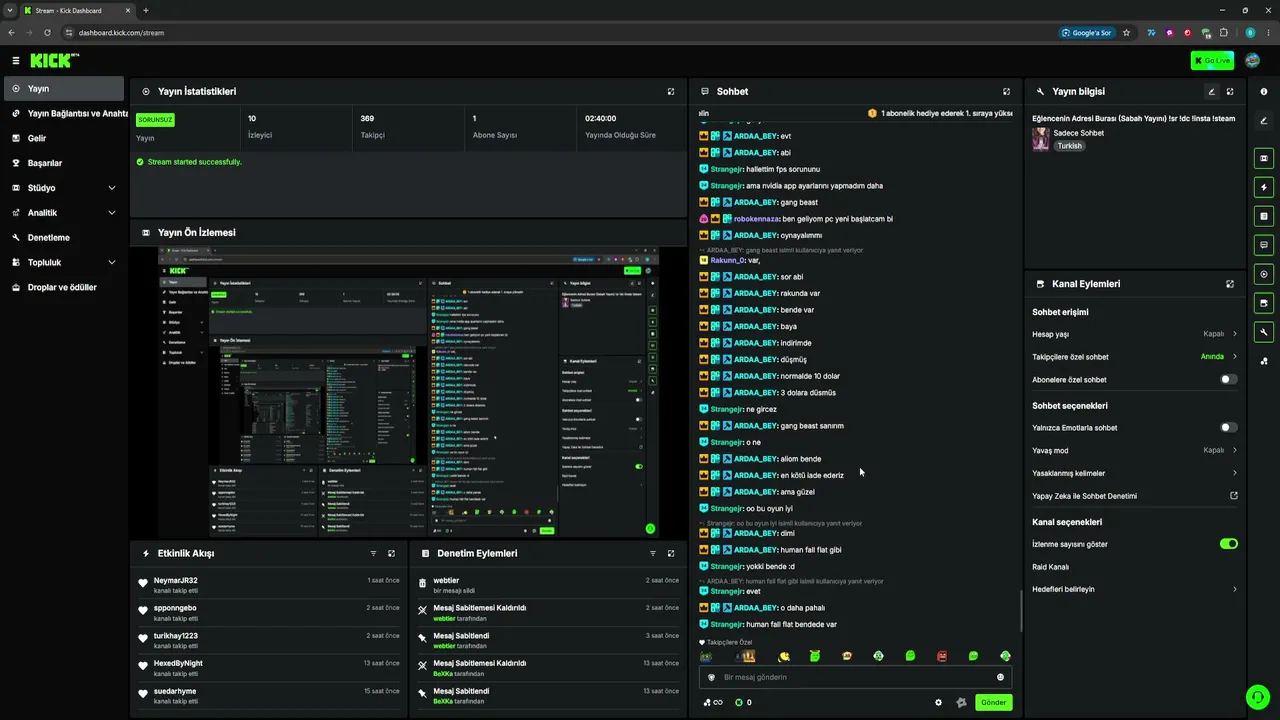The image size is (1280, 720).
Task: Open Başarılar in the sidebar
Action: [65, 163]
